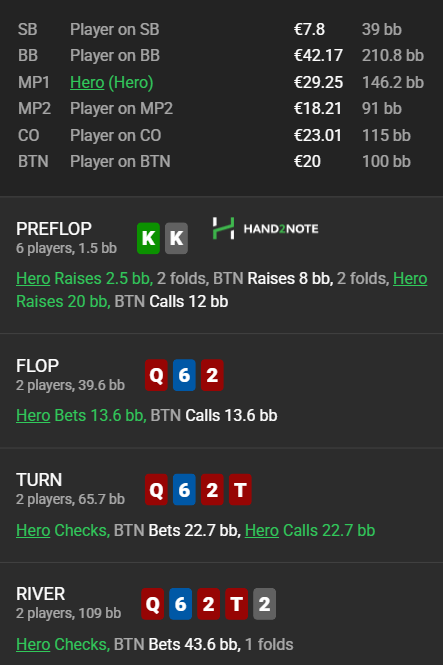Select the Player on BTN row
The width and height of the screenshot is (443, 665).
point(221,162)
